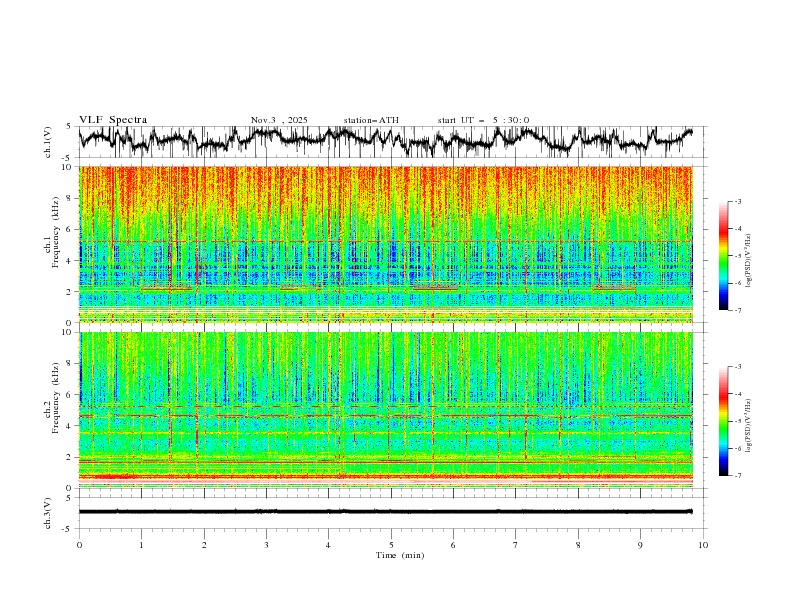Click the 'station=ATH' label

point(371,120)
